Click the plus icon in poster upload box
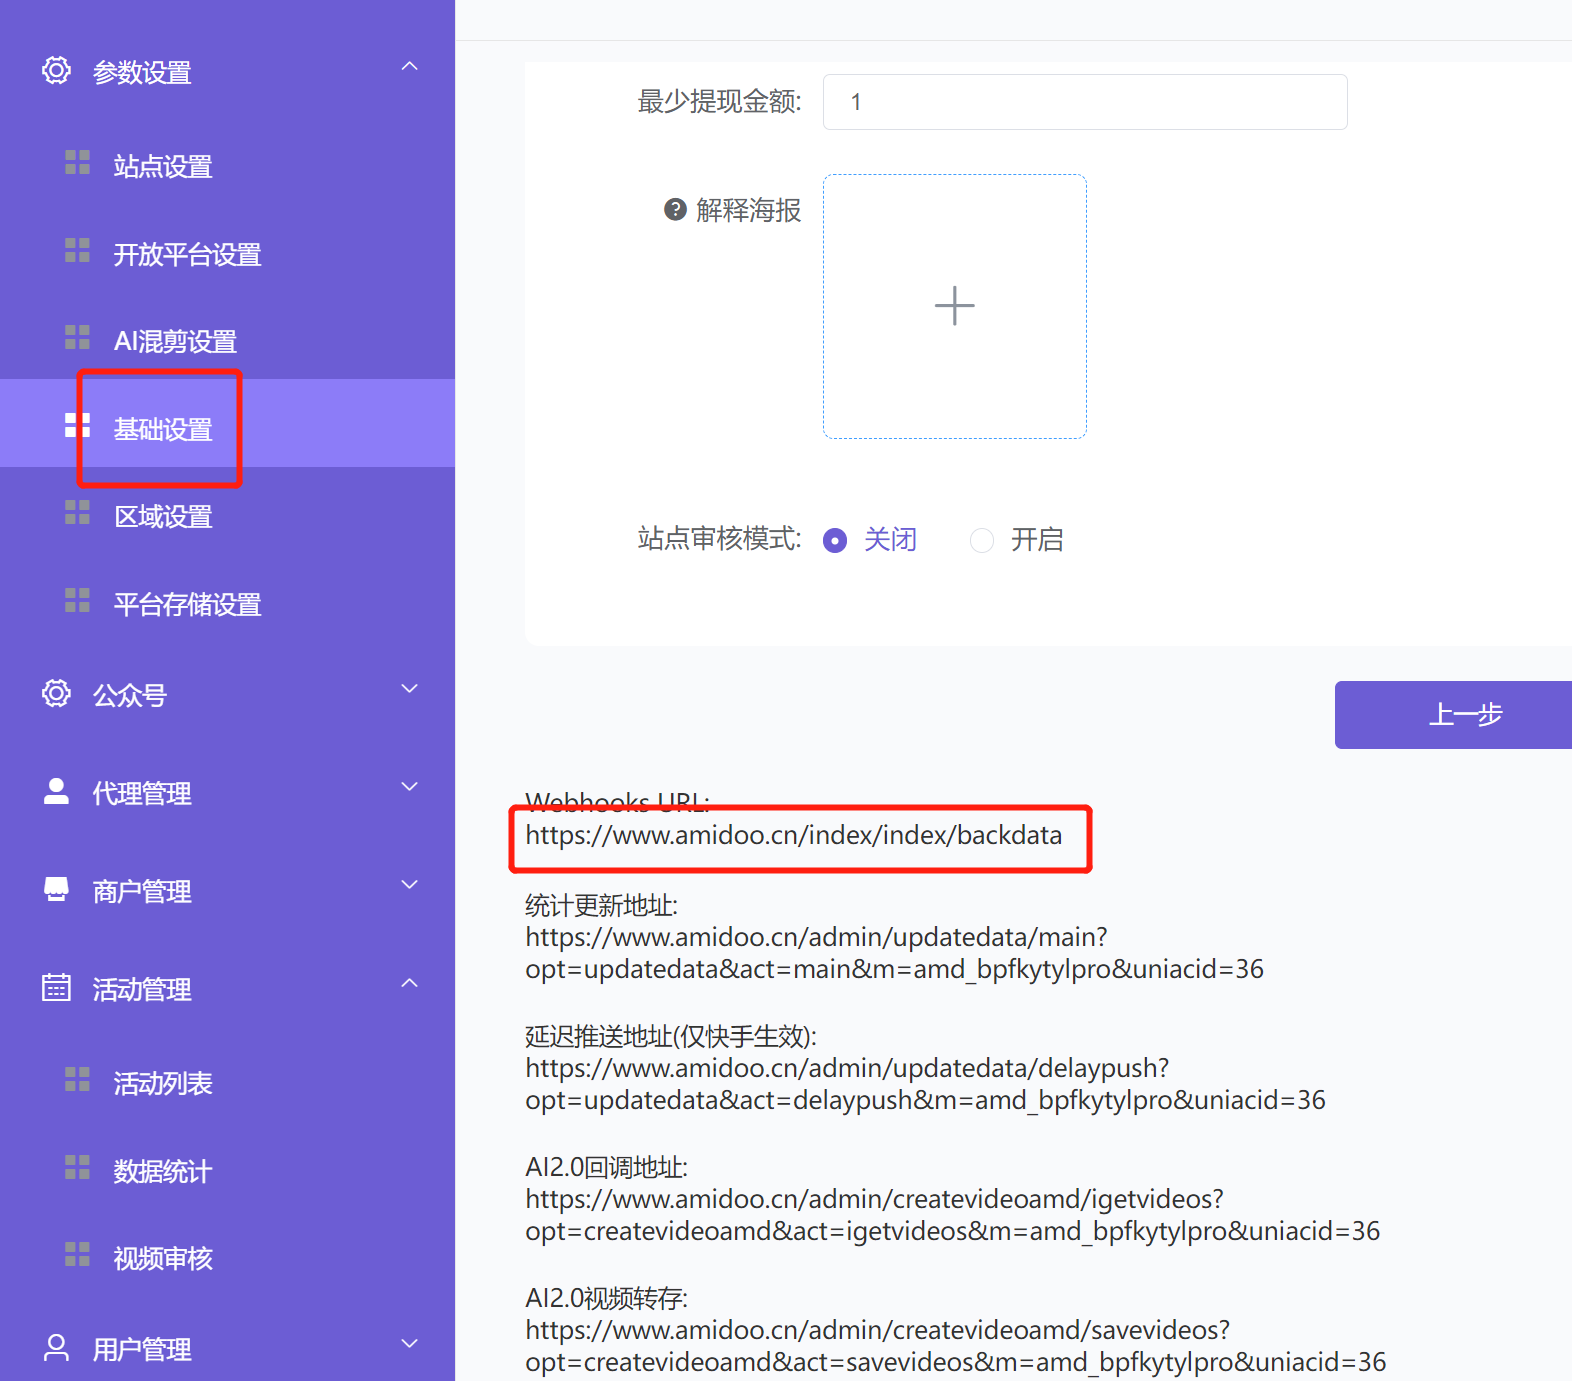1572x1381 pixels. click(954, 306)
